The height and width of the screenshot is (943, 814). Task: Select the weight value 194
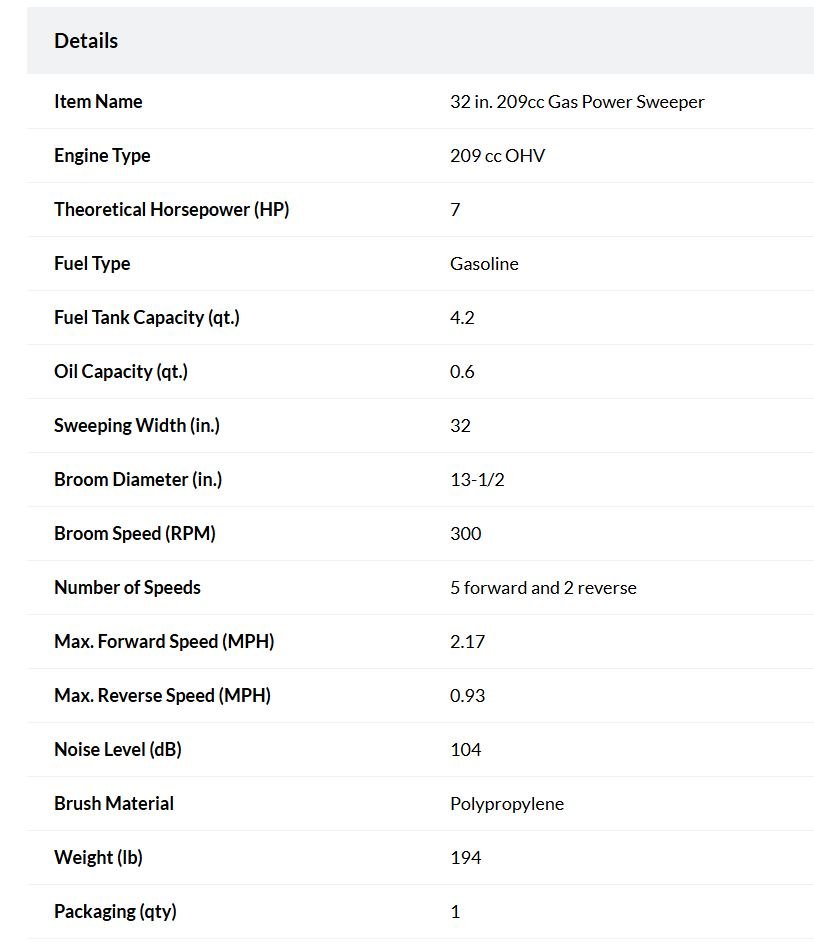coord(465,858)
